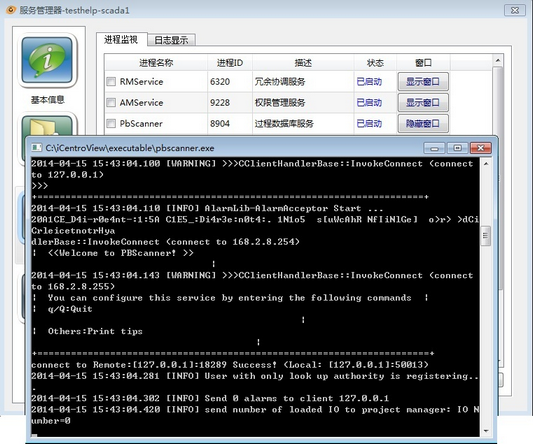Click 已启动 status of RMService

[x=369, y=82]
